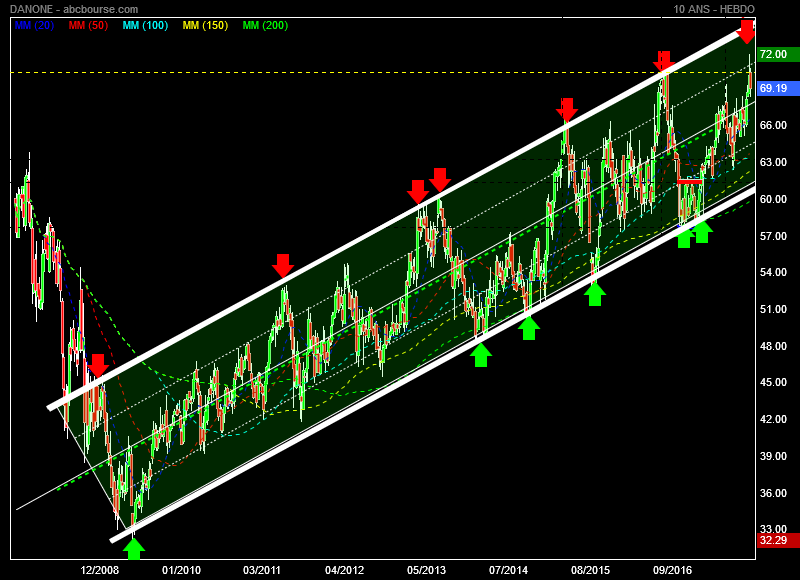This screenshot has height=580, width=800.
Task: Click the 09/2016 date axis label
Action: point(672,570)
